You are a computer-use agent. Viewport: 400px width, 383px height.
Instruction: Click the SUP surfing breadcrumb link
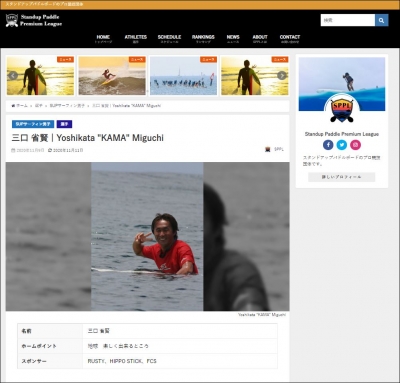(x=67, y=106)
